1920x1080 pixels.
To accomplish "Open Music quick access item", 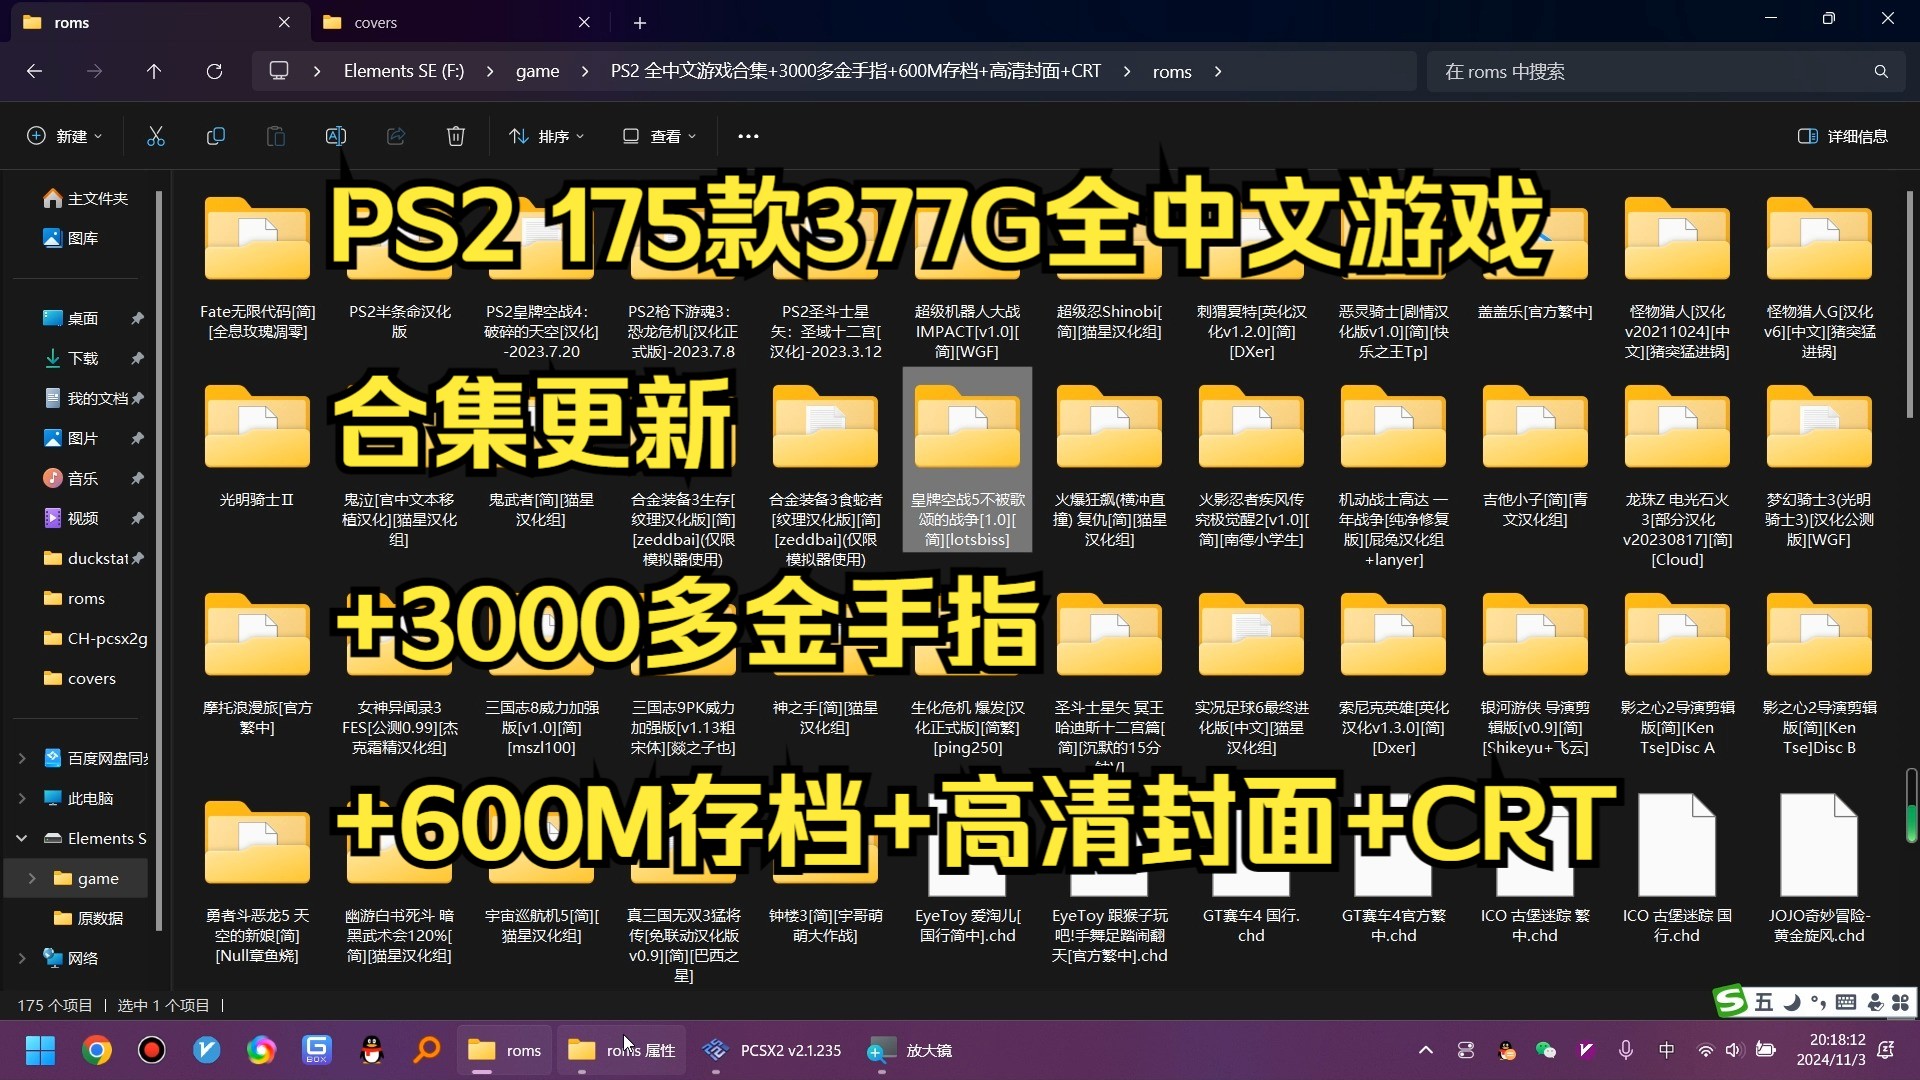I will click(x=72, y=478).
